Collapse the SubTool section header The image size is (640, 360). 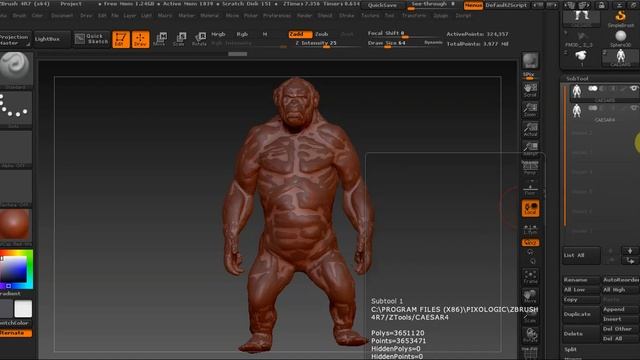(x=577, y=78)
